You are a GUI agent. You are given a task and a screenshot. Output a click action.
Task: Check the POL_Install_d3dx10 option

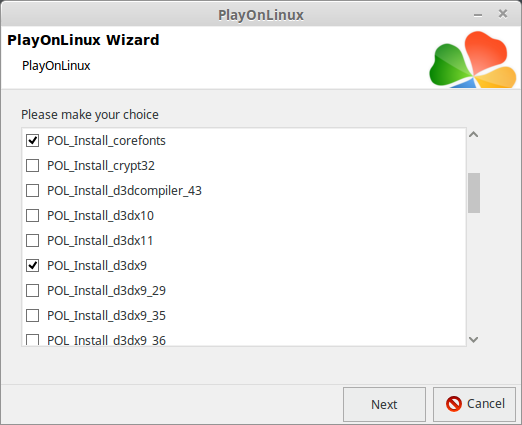pyautogui.click(x=32, y=216)
